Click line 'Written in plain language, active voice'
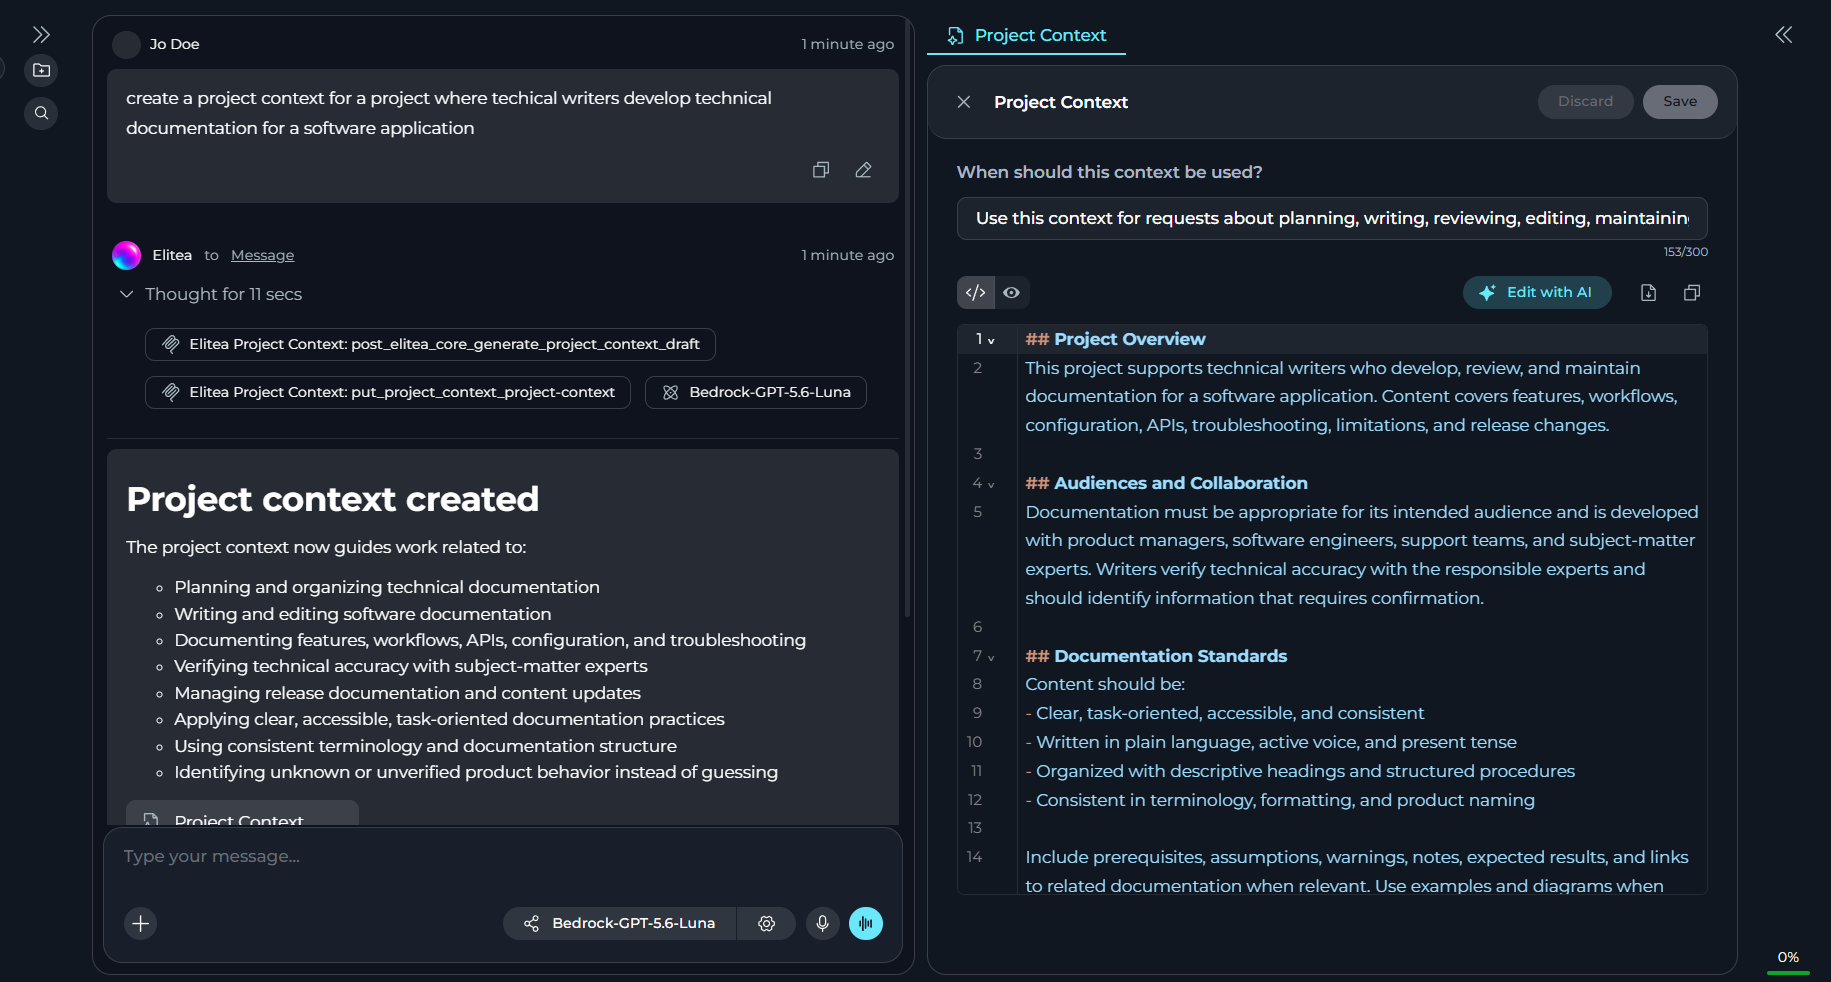This screenshot has width=1831, height=982. [1271, 742]
